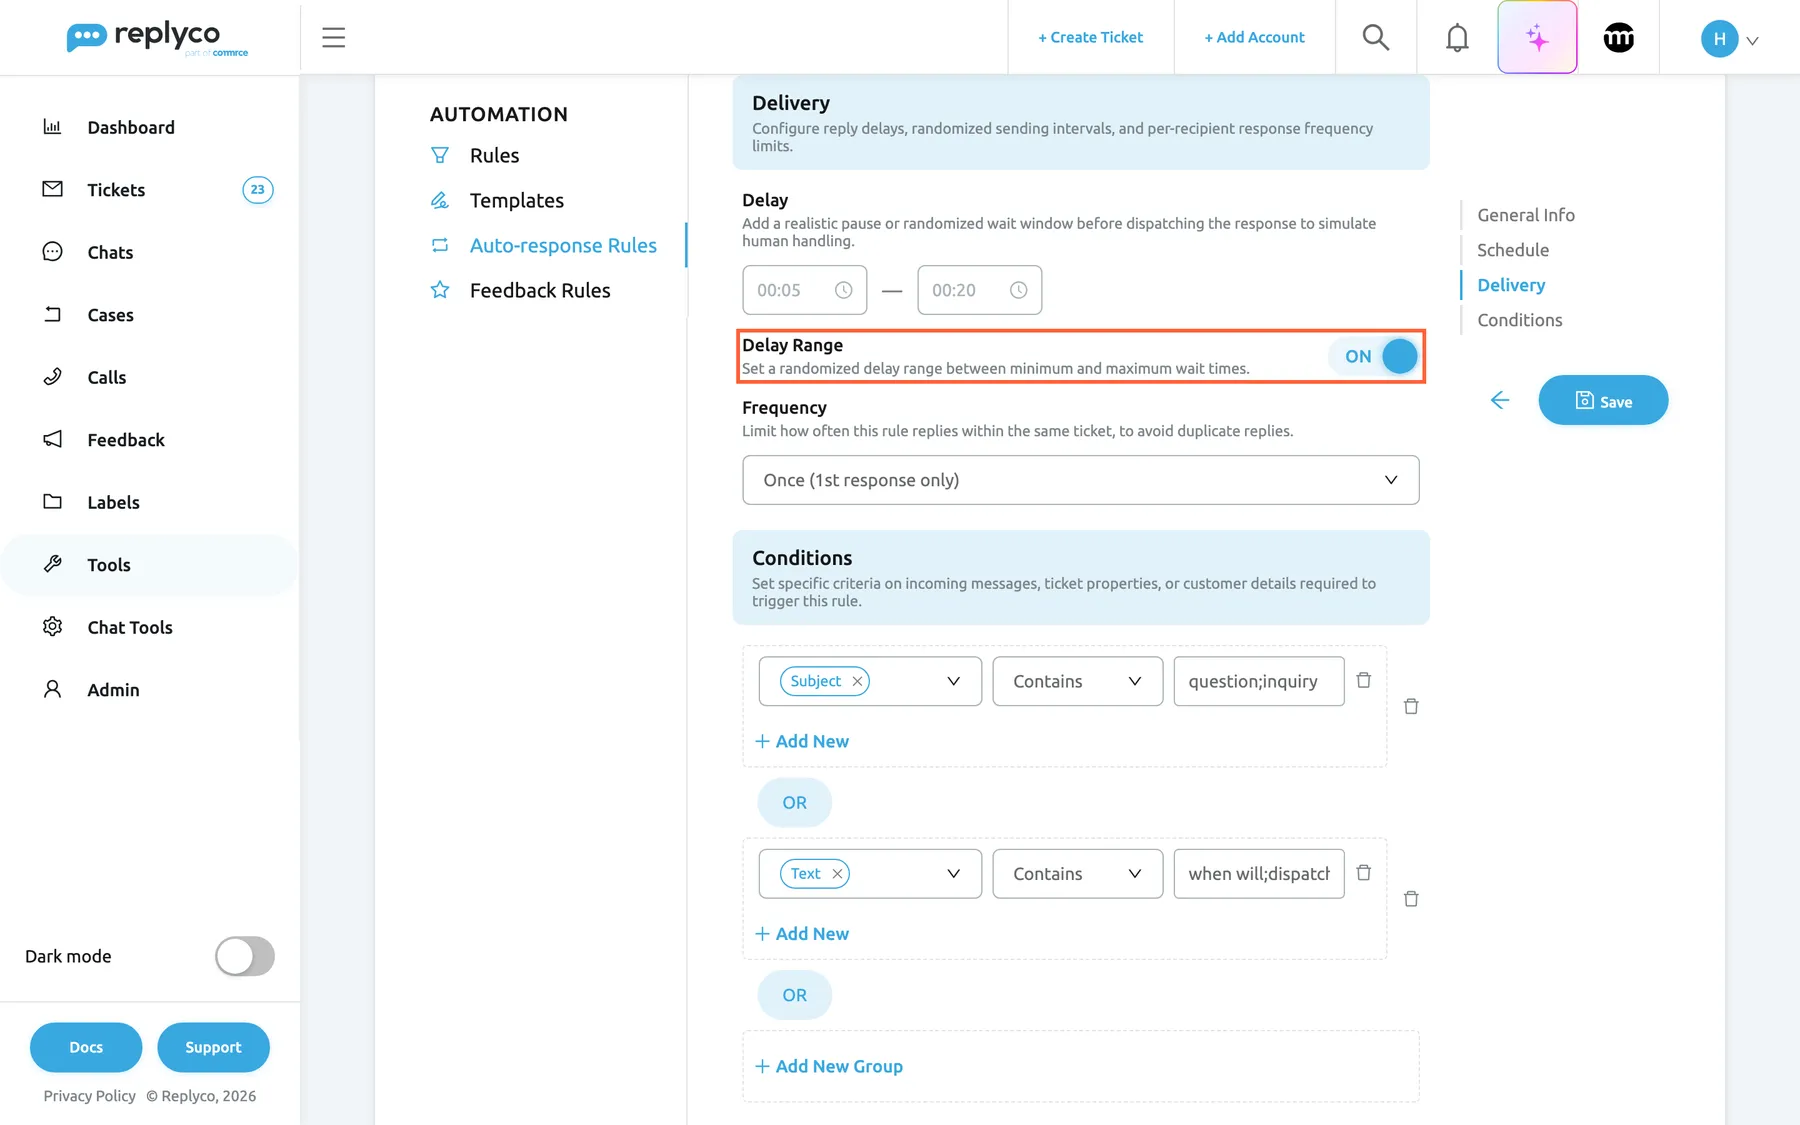Jump to General Info section
Viewport: 1800px width, 1125px height.
[1525, 215]
